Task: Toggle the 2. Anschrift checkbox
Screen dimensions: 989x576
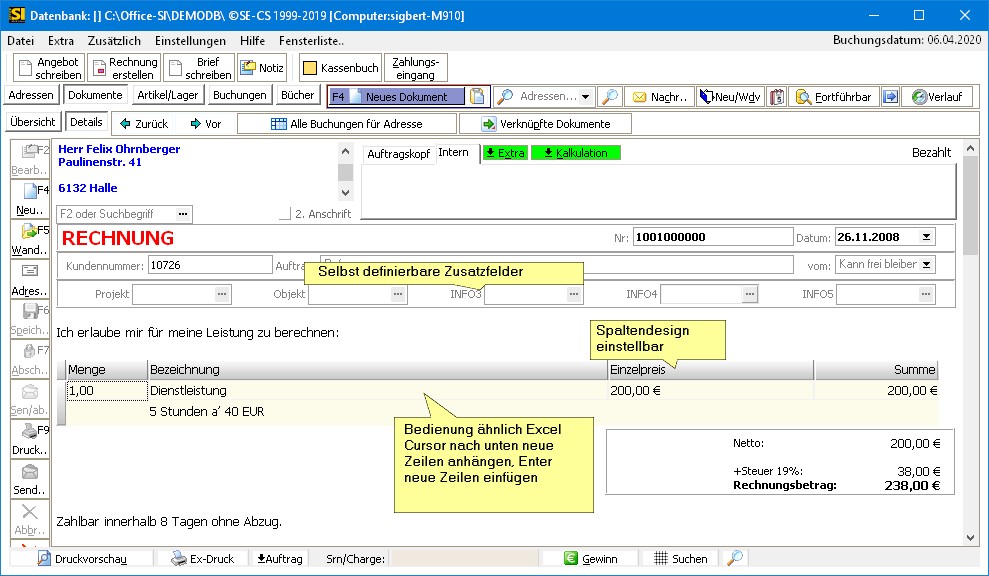Action: click(285, 214)
